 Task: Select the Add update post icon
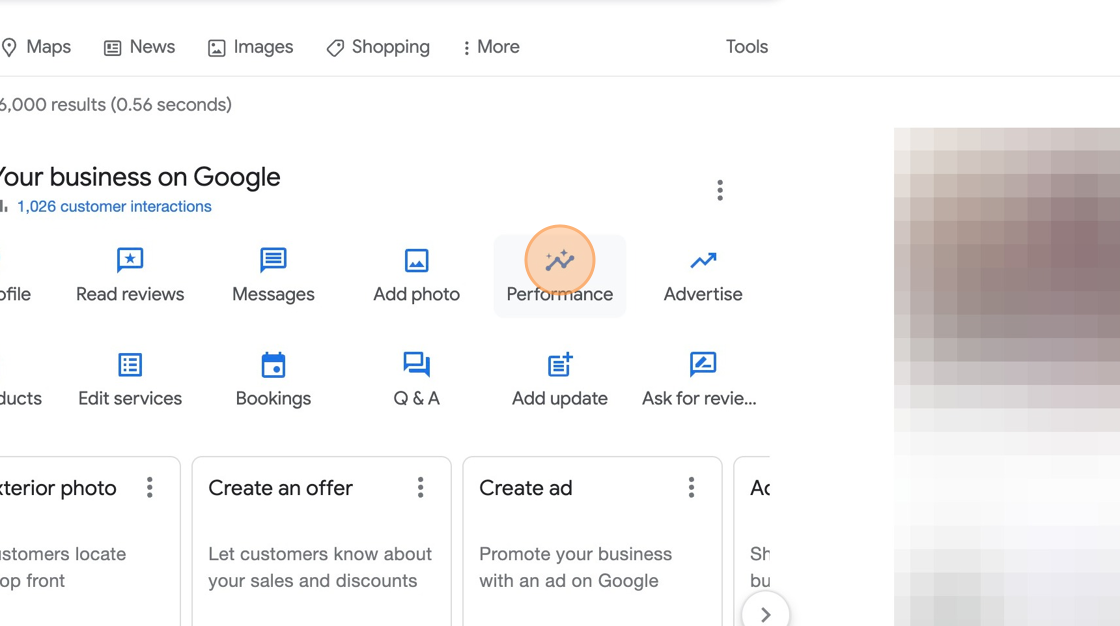click(560, 364)
